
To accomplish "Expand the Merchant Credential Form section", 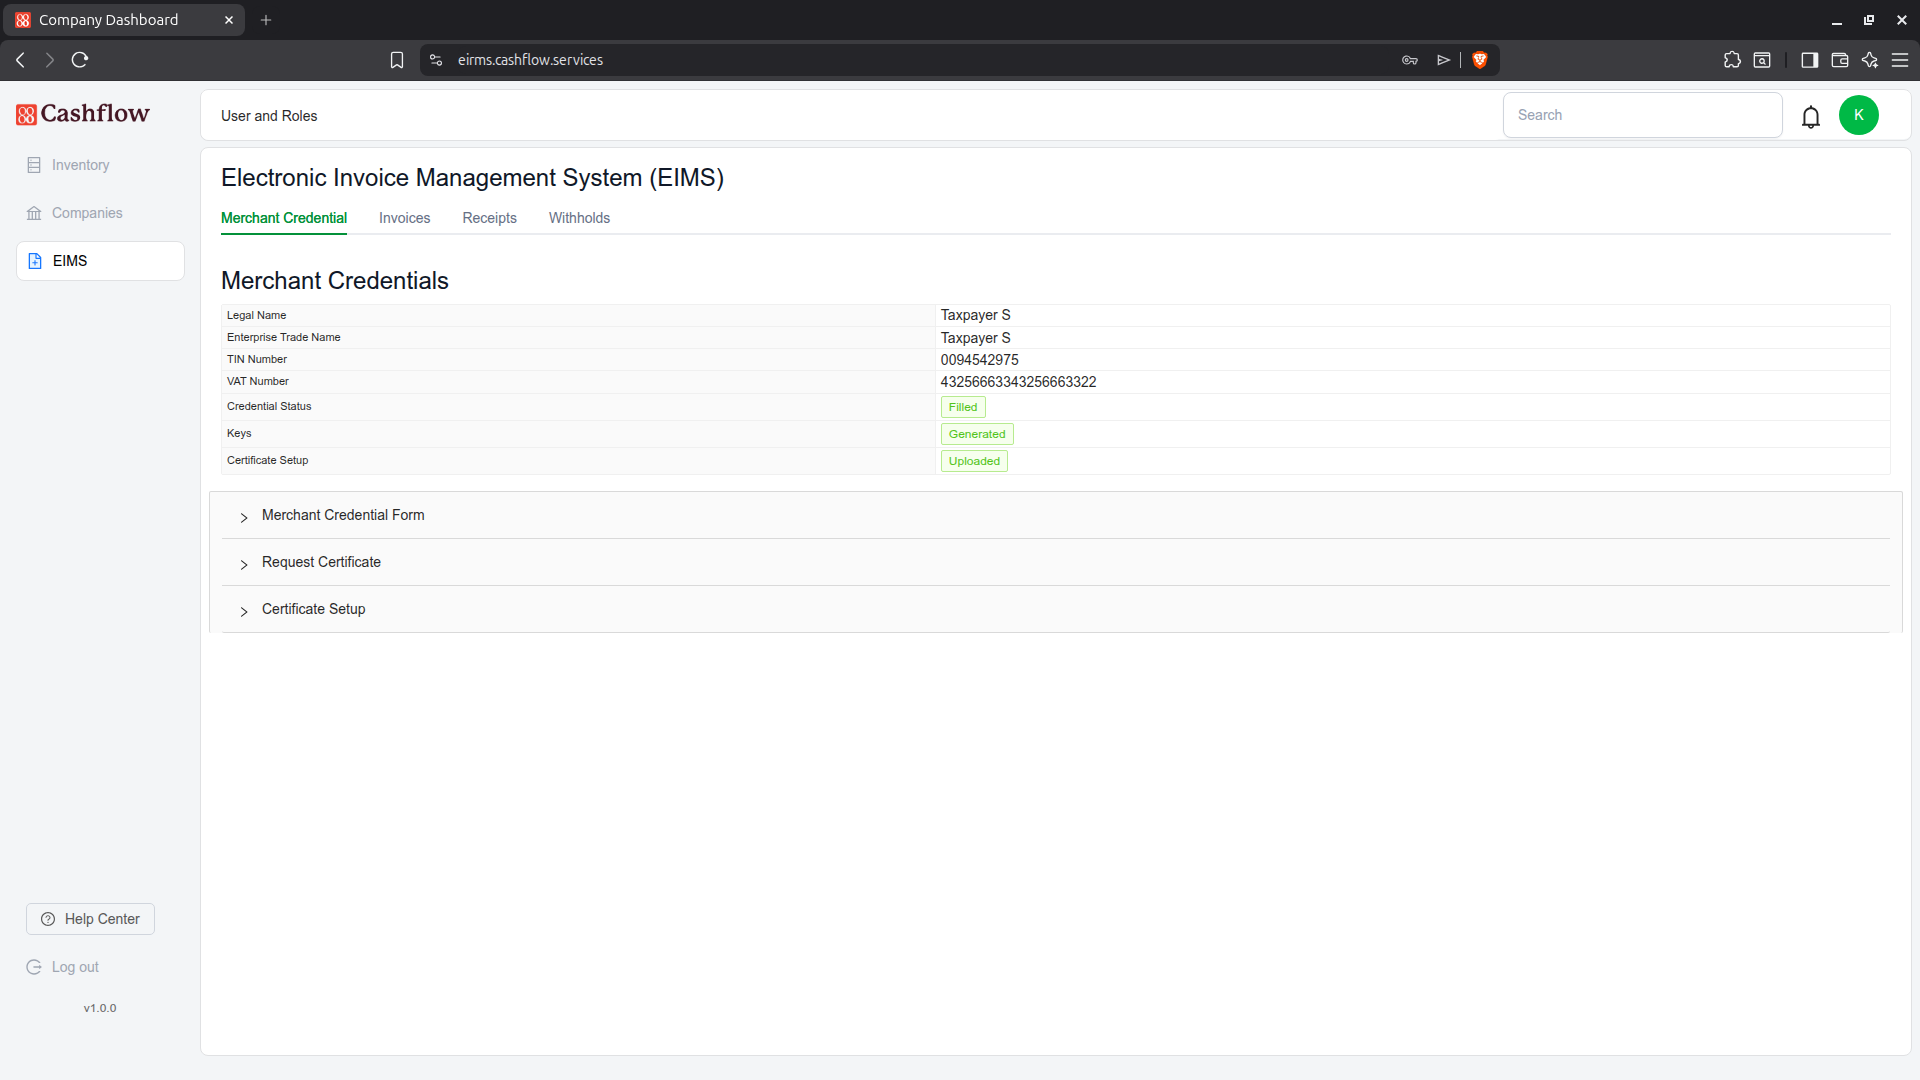I will pyautogui.click(x=1056, y=515).
